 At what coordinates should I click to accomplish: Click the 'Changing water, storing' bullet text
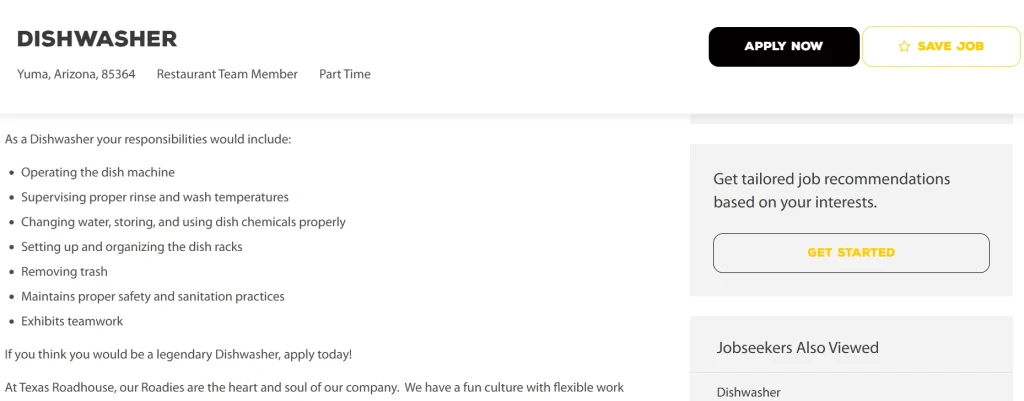pyautogui.click(x=183, y=222)
